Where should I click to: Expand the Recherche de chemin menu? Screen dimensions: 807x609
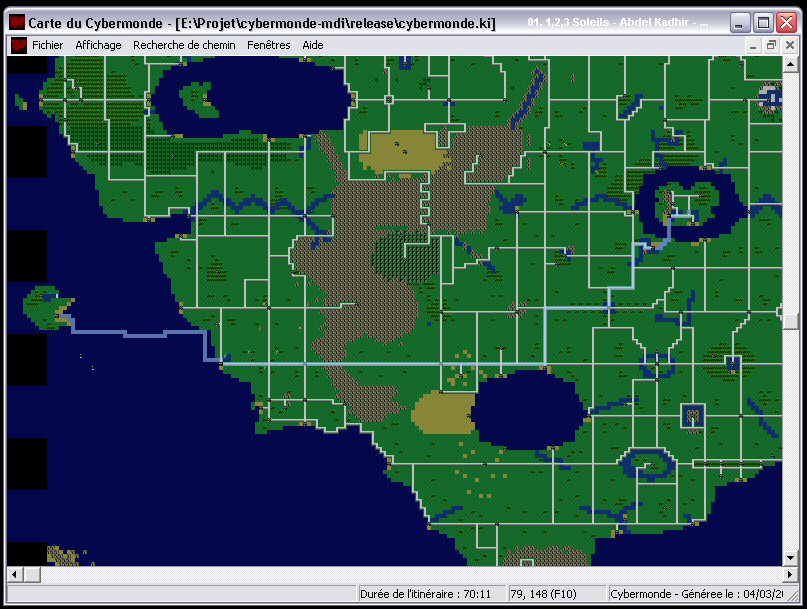coord(184,45)
